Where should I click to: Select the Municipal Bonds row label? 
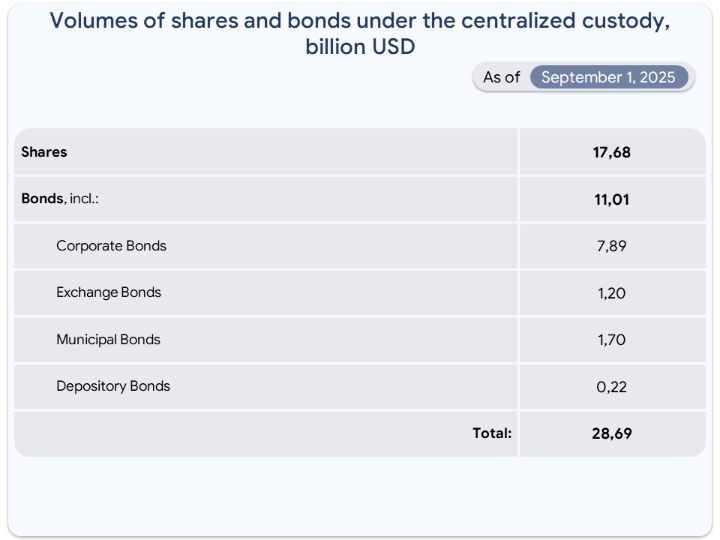pyautogui.click(x=108, y=339)
